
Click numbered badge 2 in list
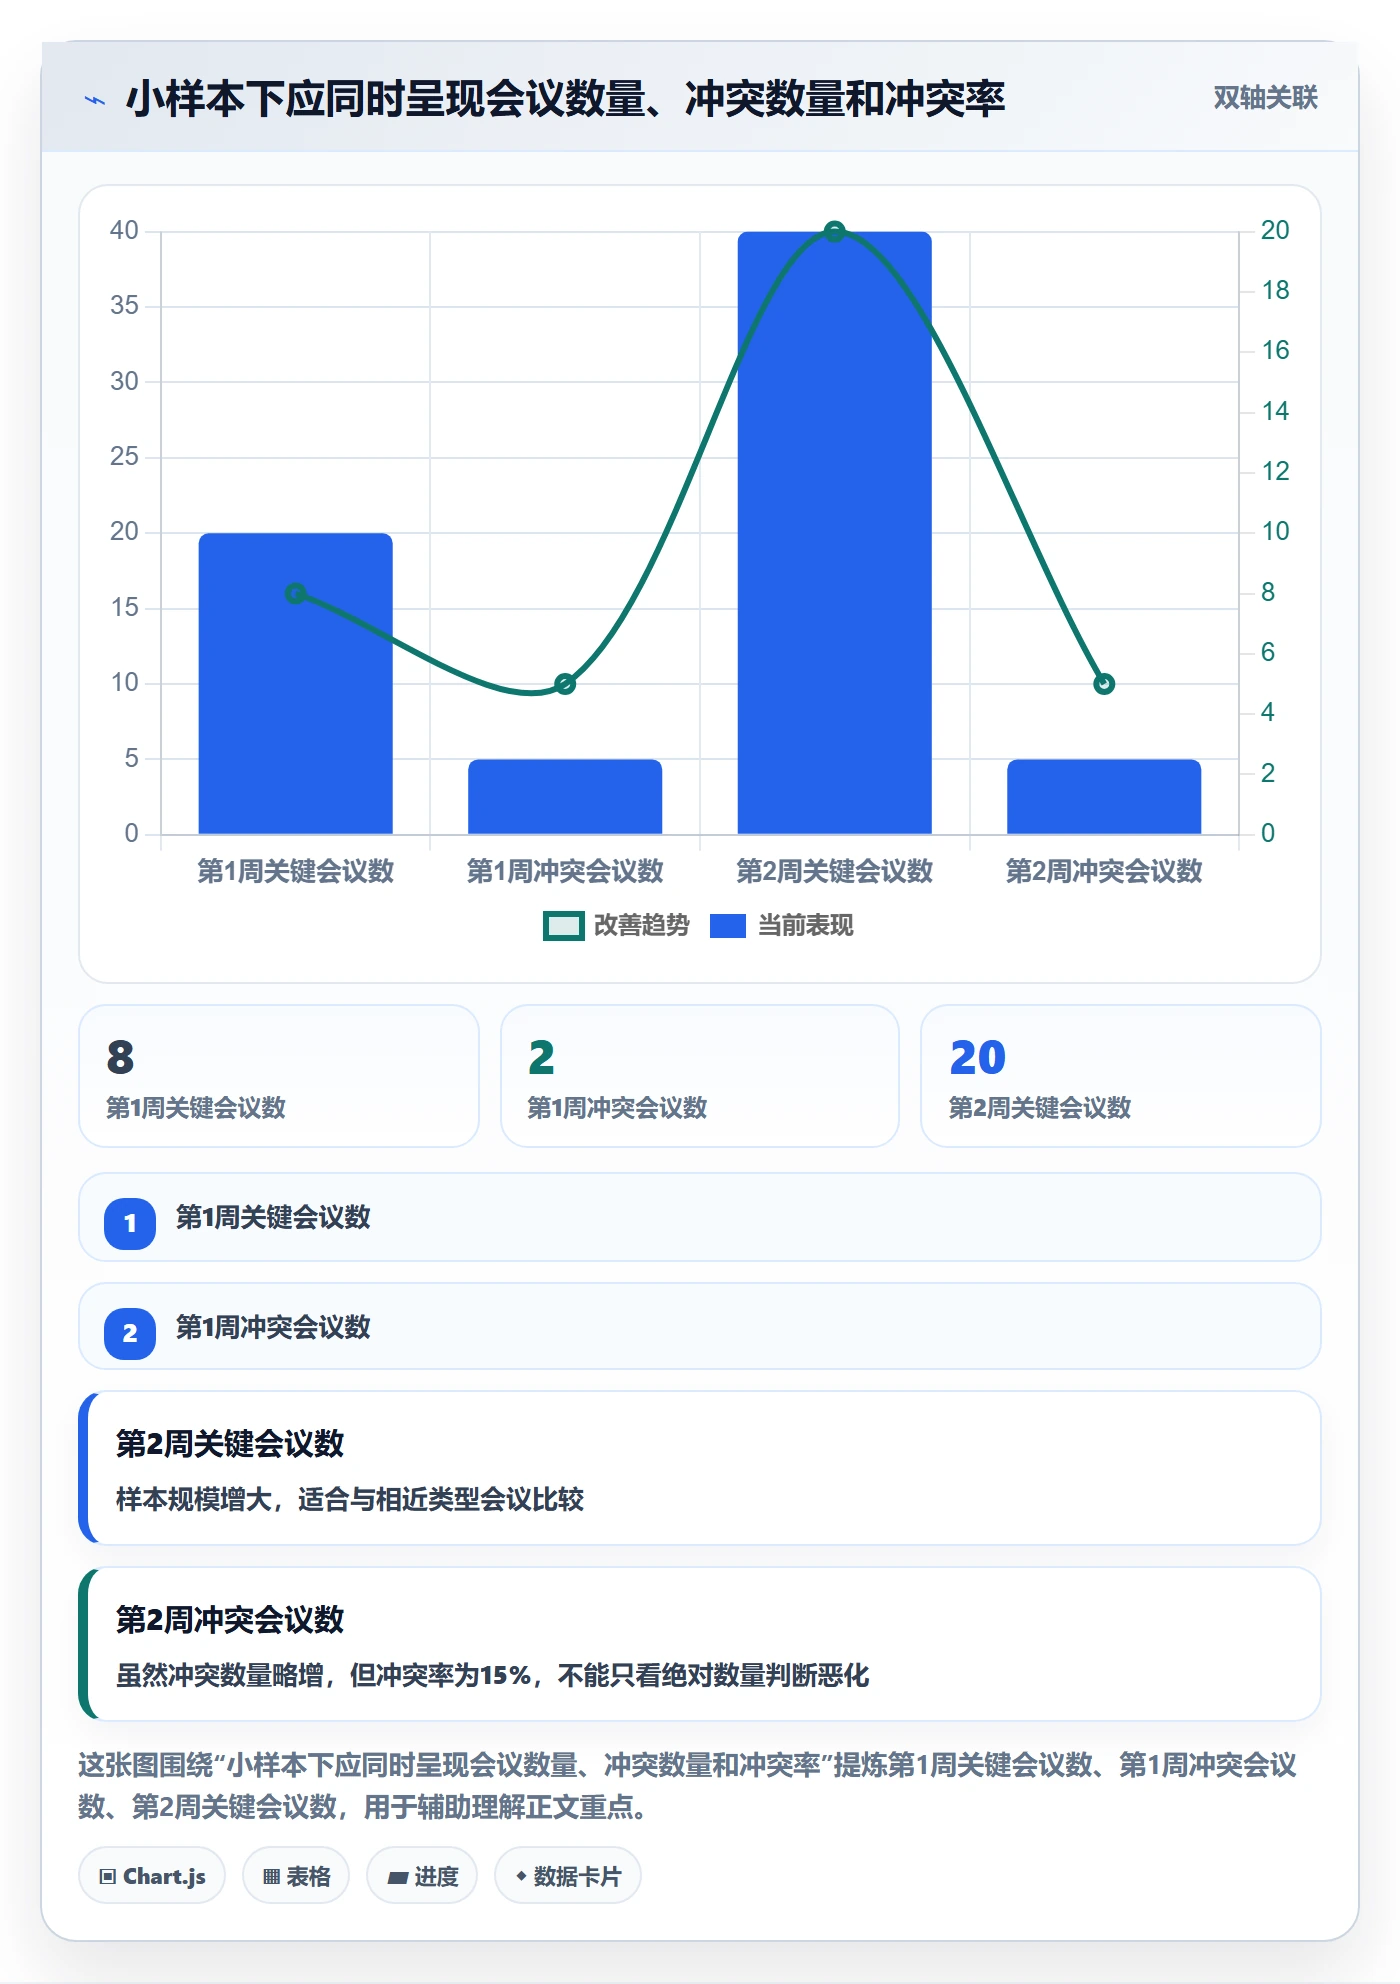pyautogui.click(x=130, y=1333)
